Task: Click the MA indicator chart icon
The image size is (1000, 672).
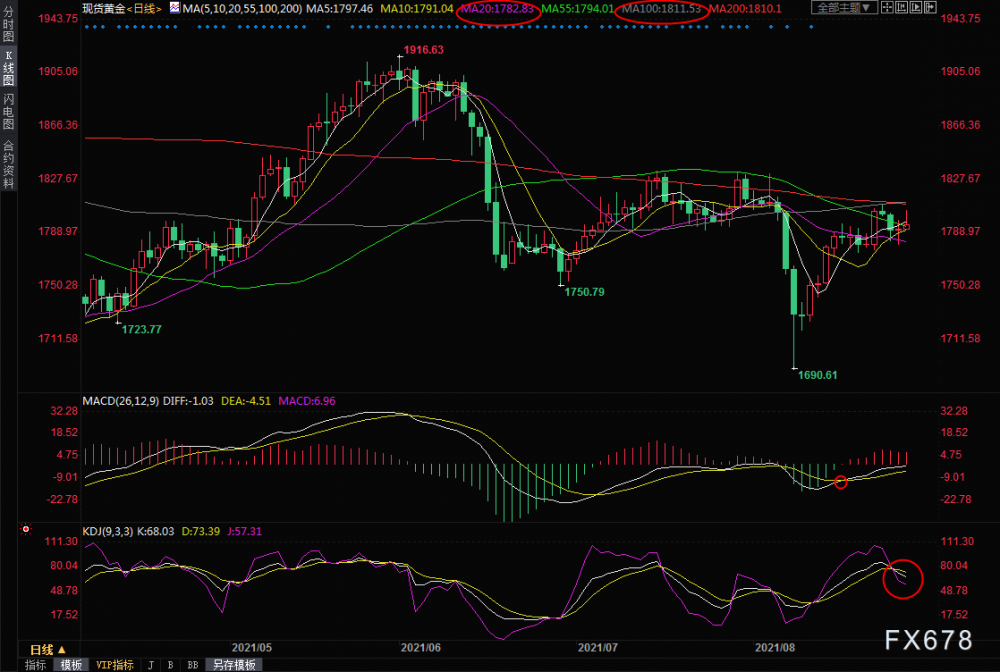Action: click(175, 8)
